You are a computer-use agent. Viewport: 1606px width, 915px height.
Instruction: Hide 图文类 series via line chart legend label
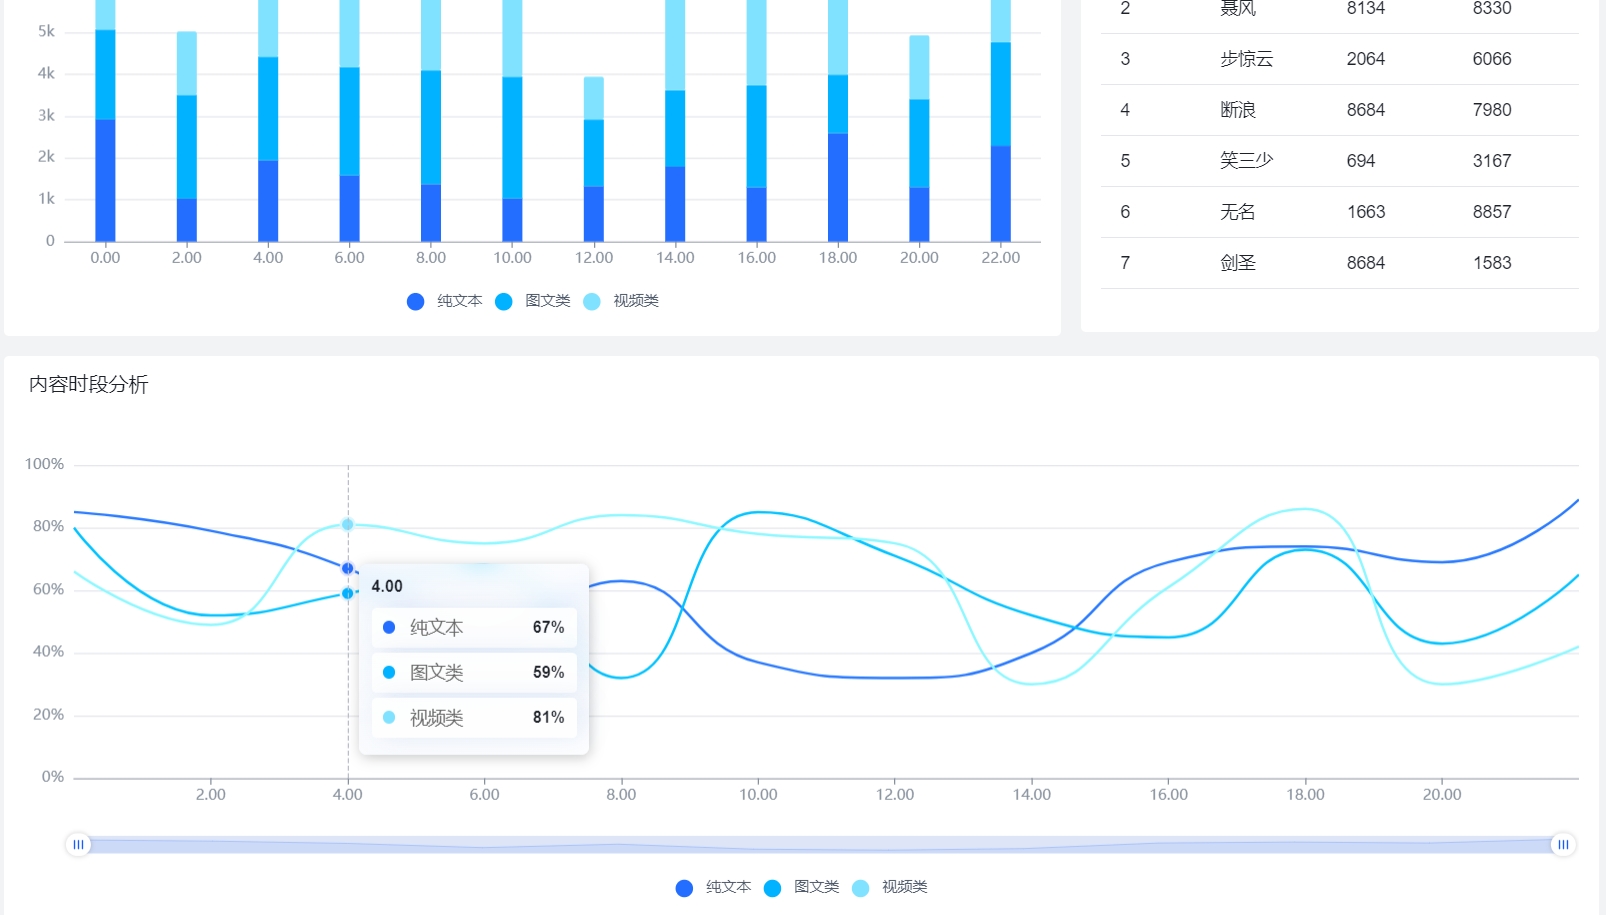pos(816,887)
